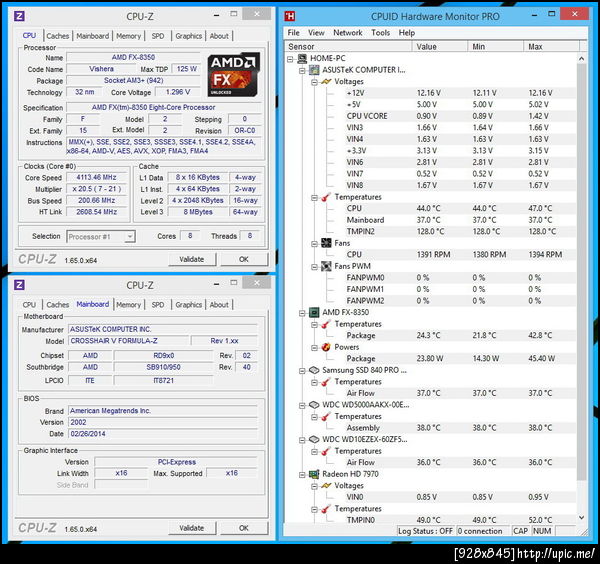The height and width of the screenshot is (564, 600).
Task: Click the CPU-Z logo in top window title bar
Action: point(19,16)
